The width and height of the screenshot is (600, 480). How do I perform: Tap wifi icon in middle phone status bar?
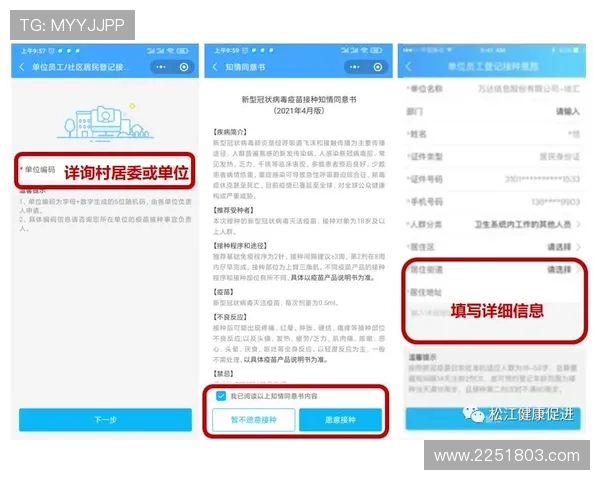[364, 50]
